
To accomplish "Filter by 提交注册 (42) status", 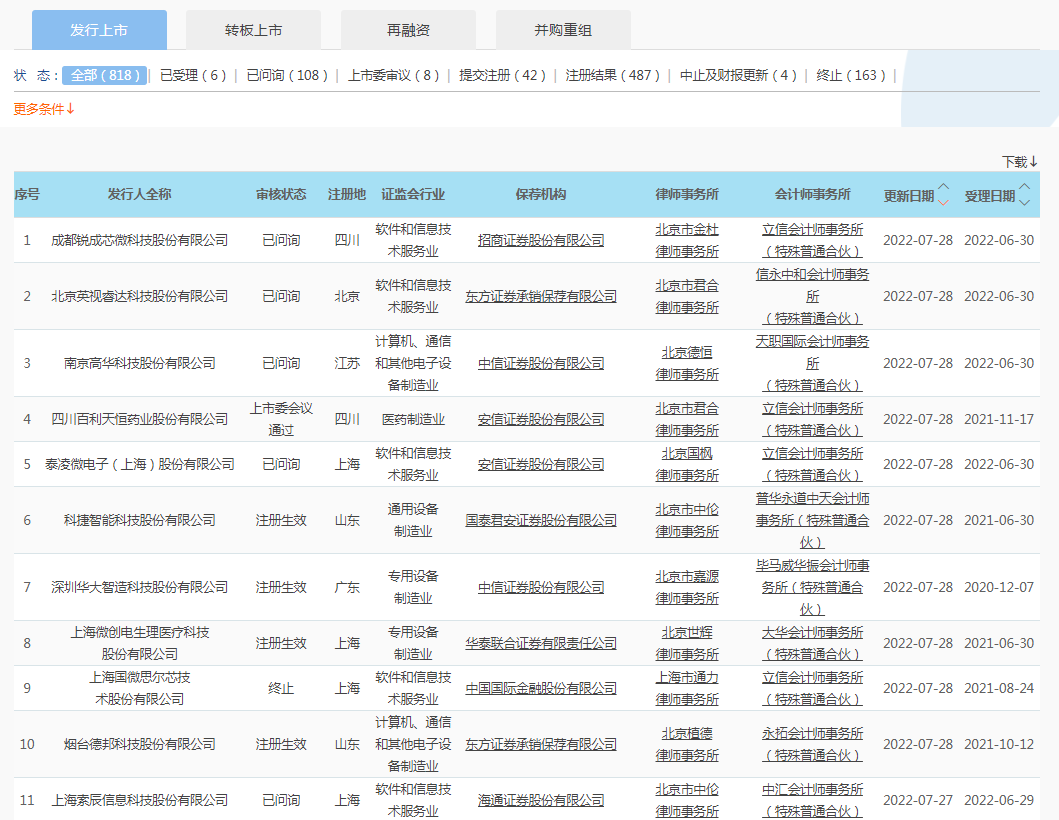I will (503, 75).
